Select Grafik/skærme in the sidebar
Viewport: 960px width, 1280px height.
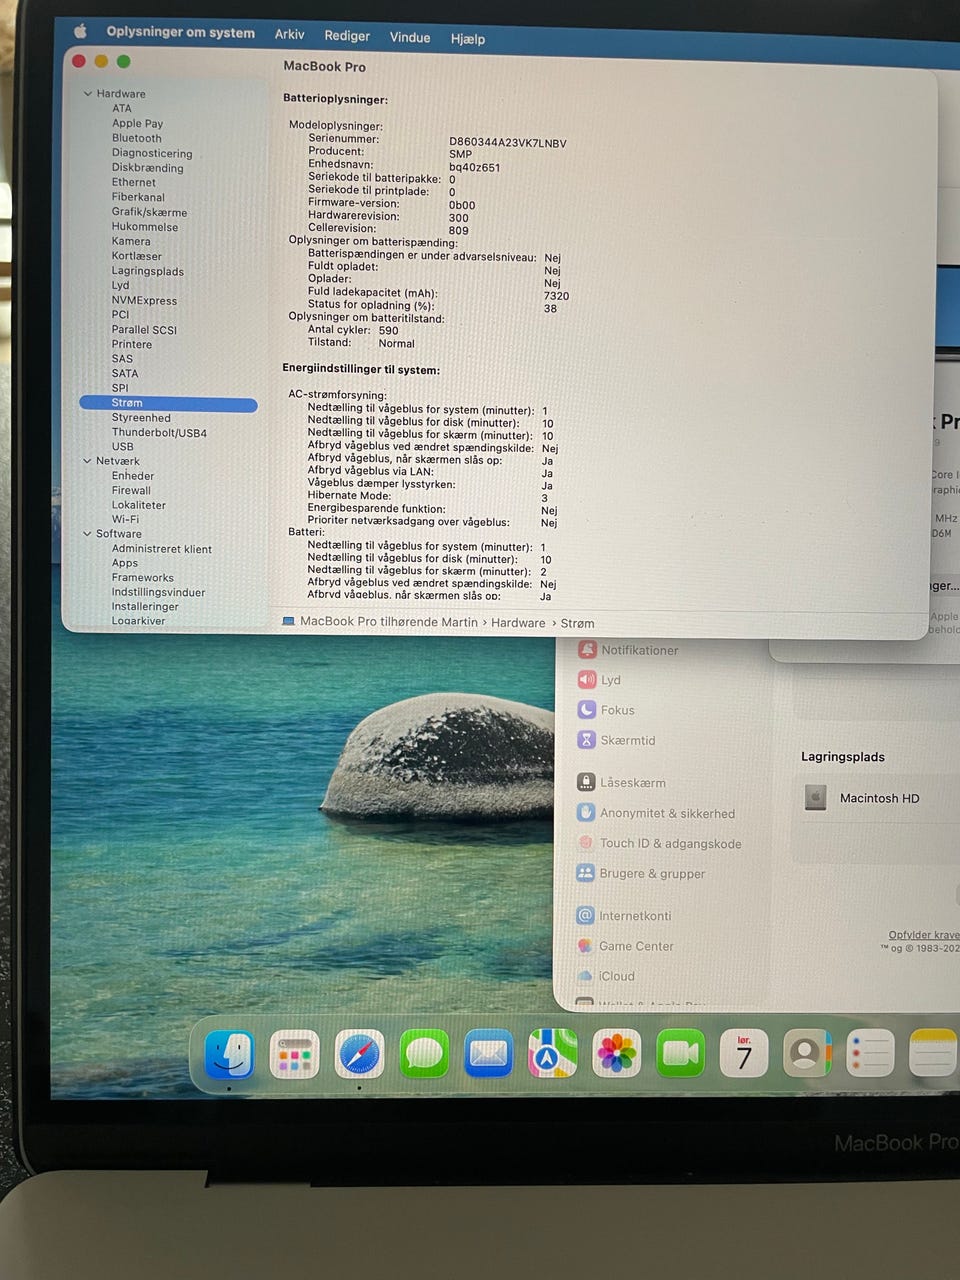click(149, 212)
